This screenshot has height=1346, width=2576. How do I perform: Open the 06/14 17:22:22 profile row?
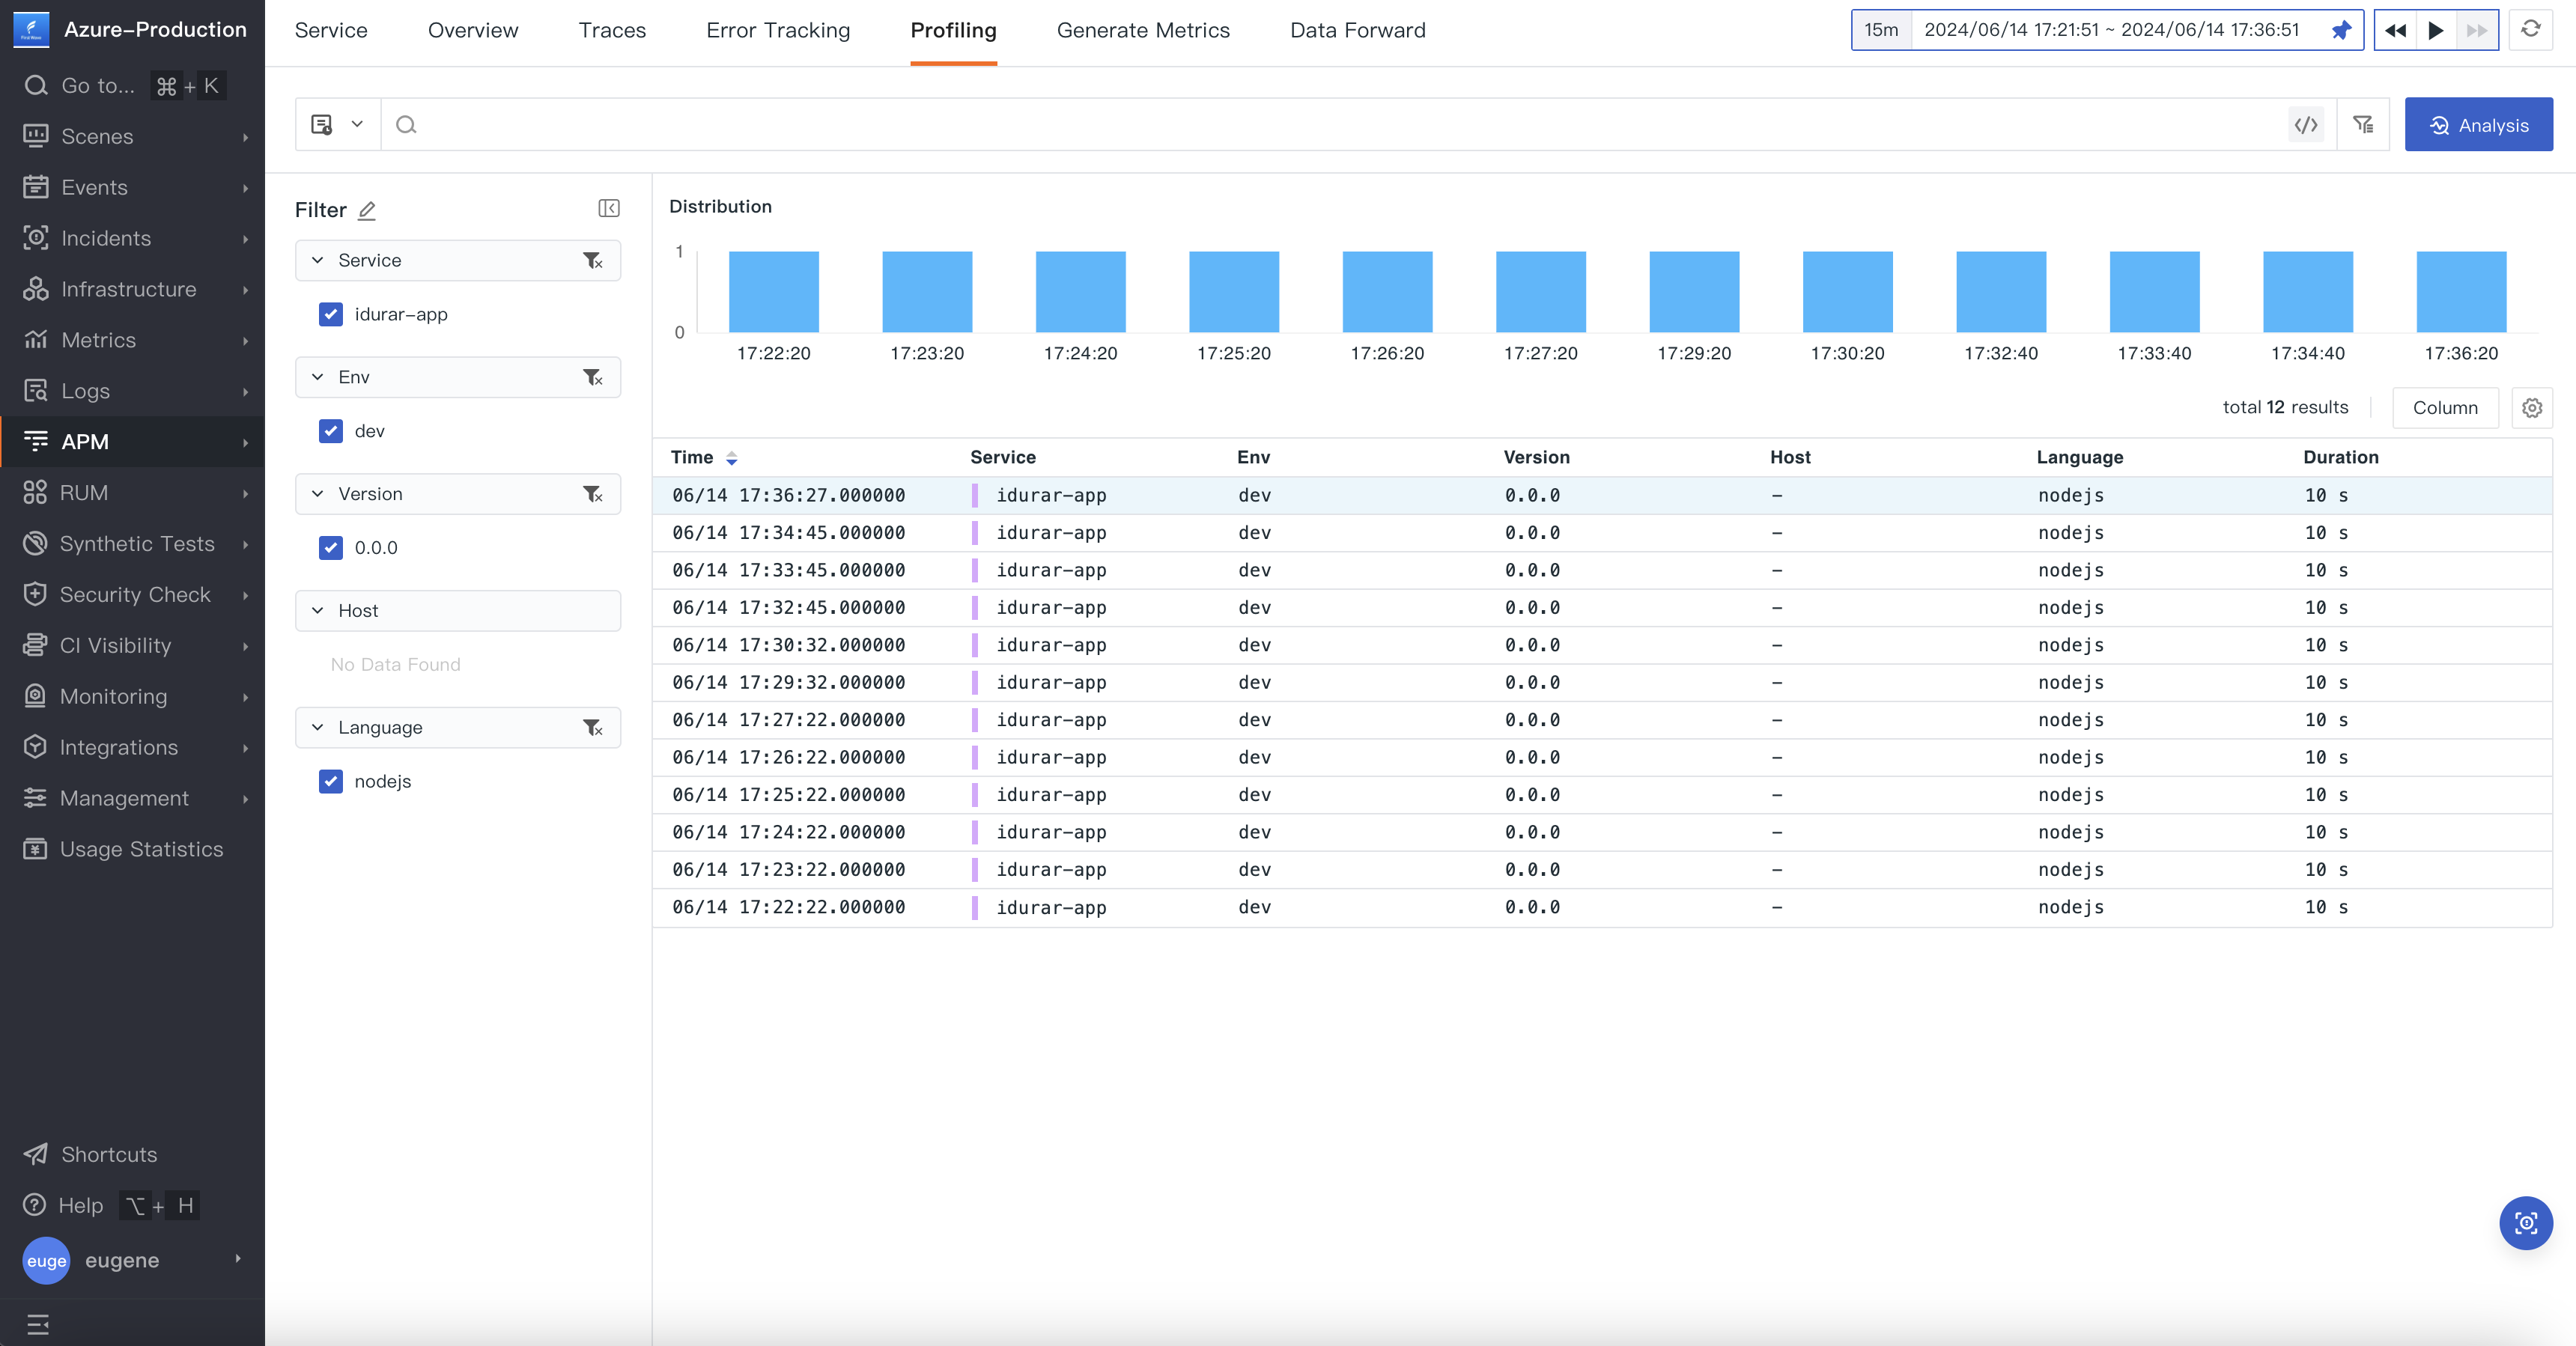click(1602, 907)
